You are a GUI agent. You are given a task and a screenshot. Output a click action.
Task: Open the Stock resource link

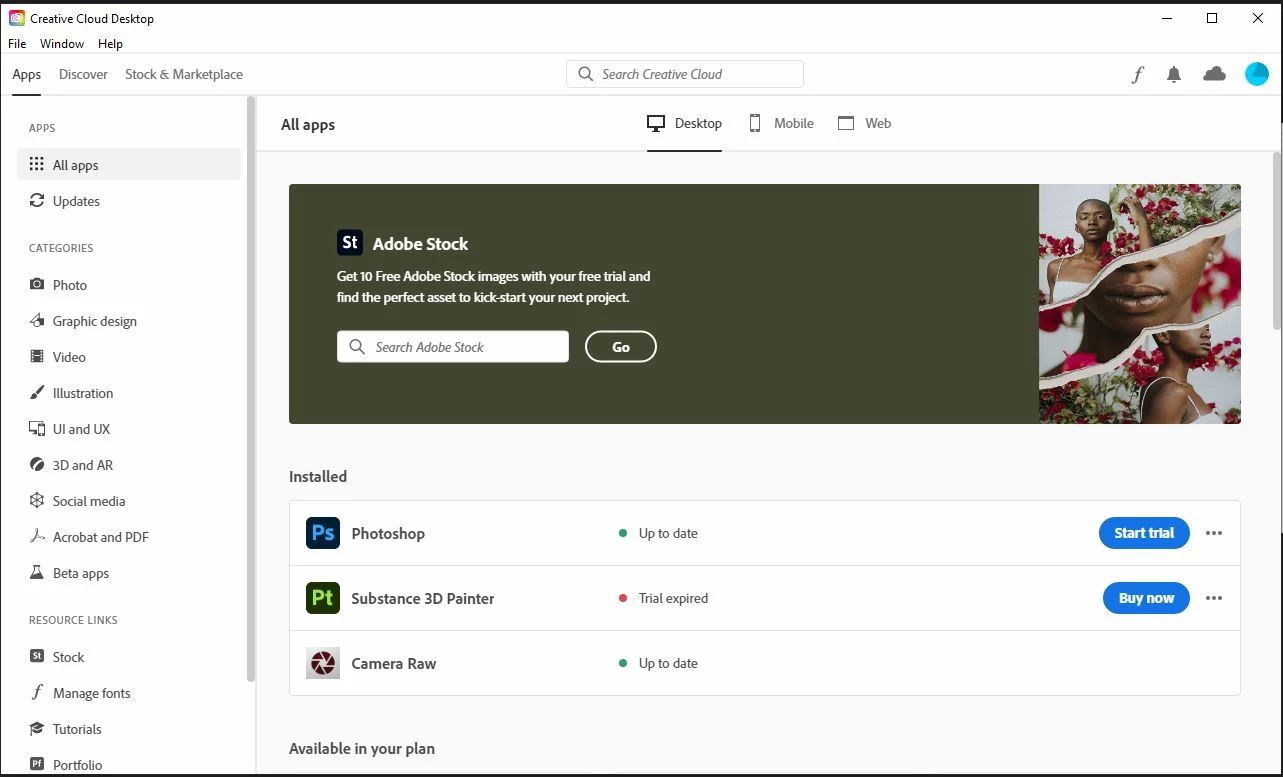click(129, 657)
